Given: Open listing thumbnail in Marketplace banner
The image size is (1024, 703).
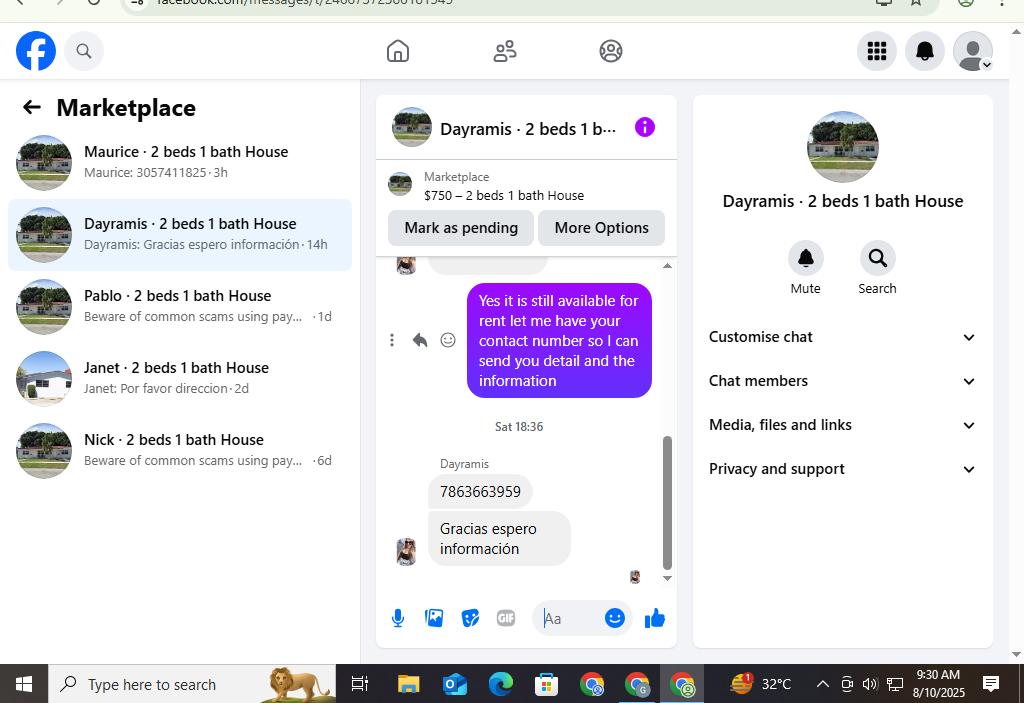Looking at the screenshot, I should (400, 184).
